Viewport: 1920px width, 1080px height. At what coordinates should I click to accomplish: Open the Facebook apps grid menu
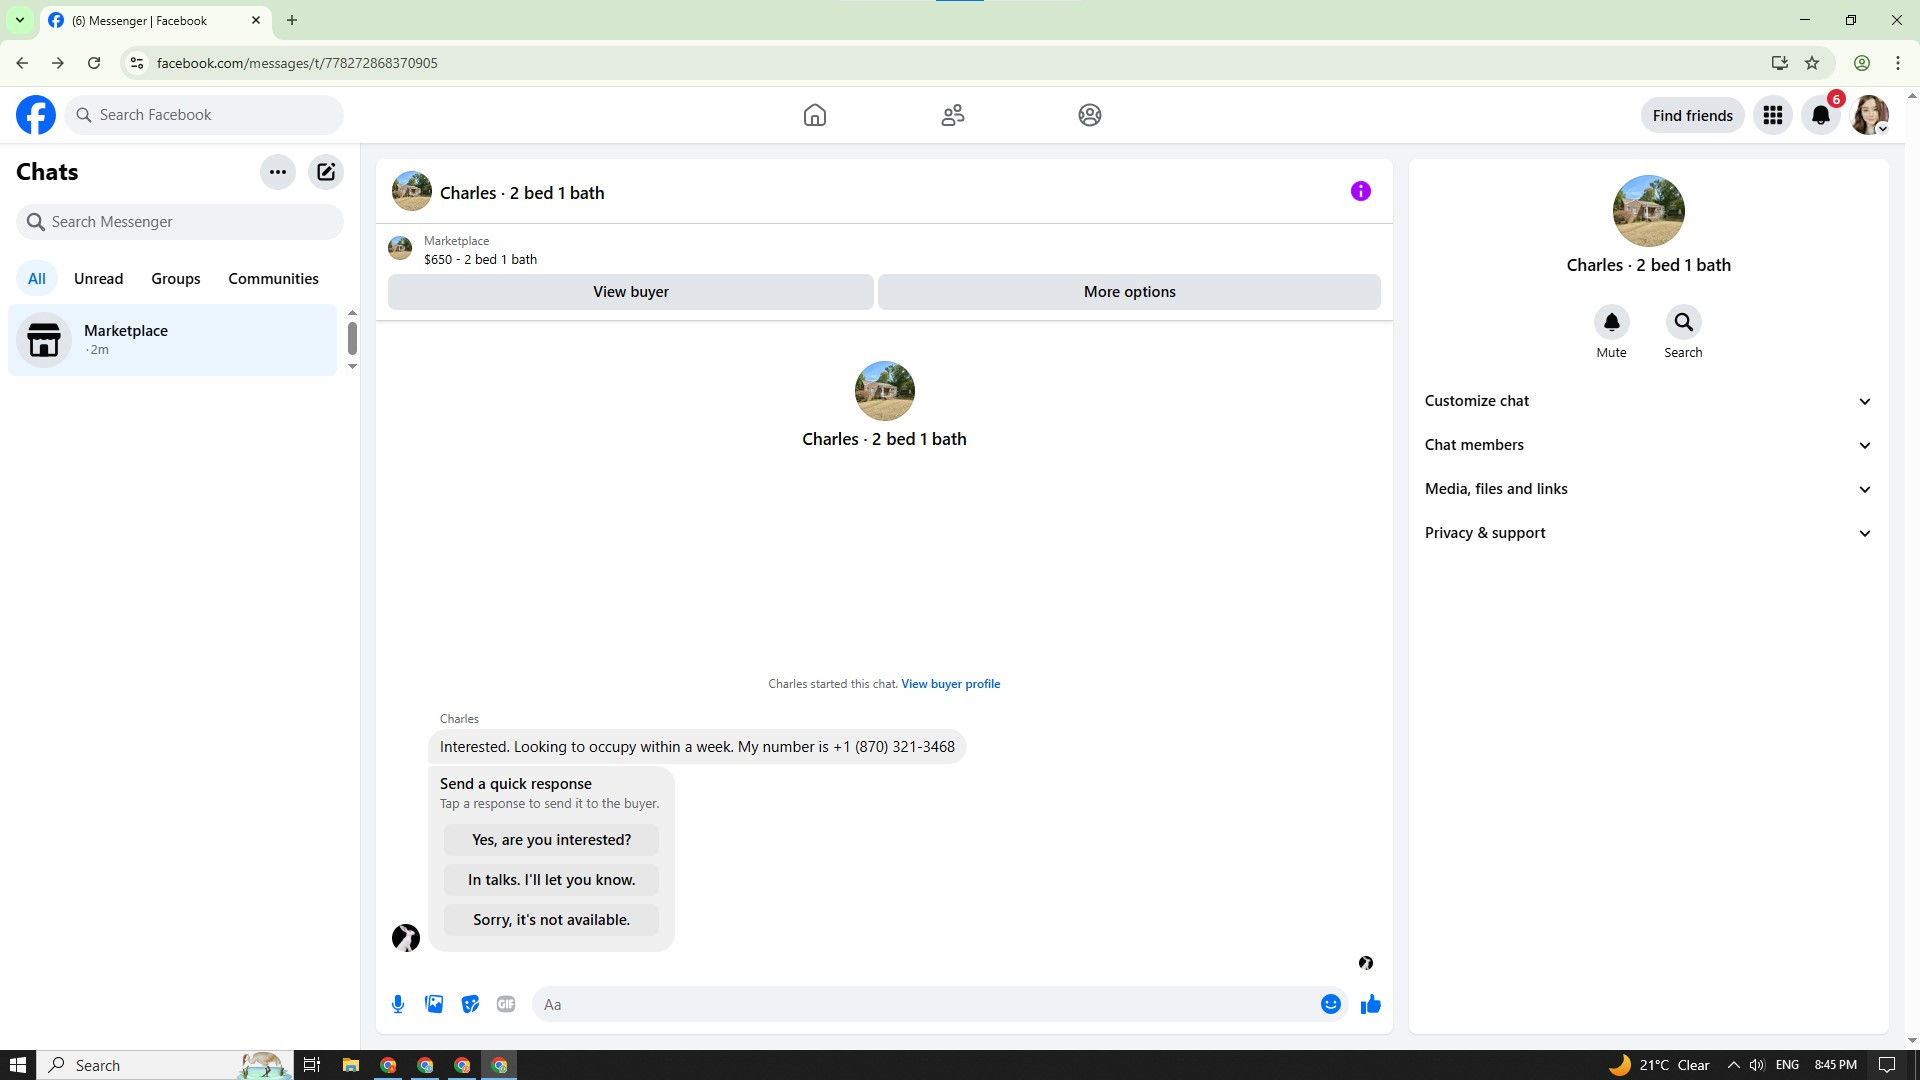click(1773, 115)
